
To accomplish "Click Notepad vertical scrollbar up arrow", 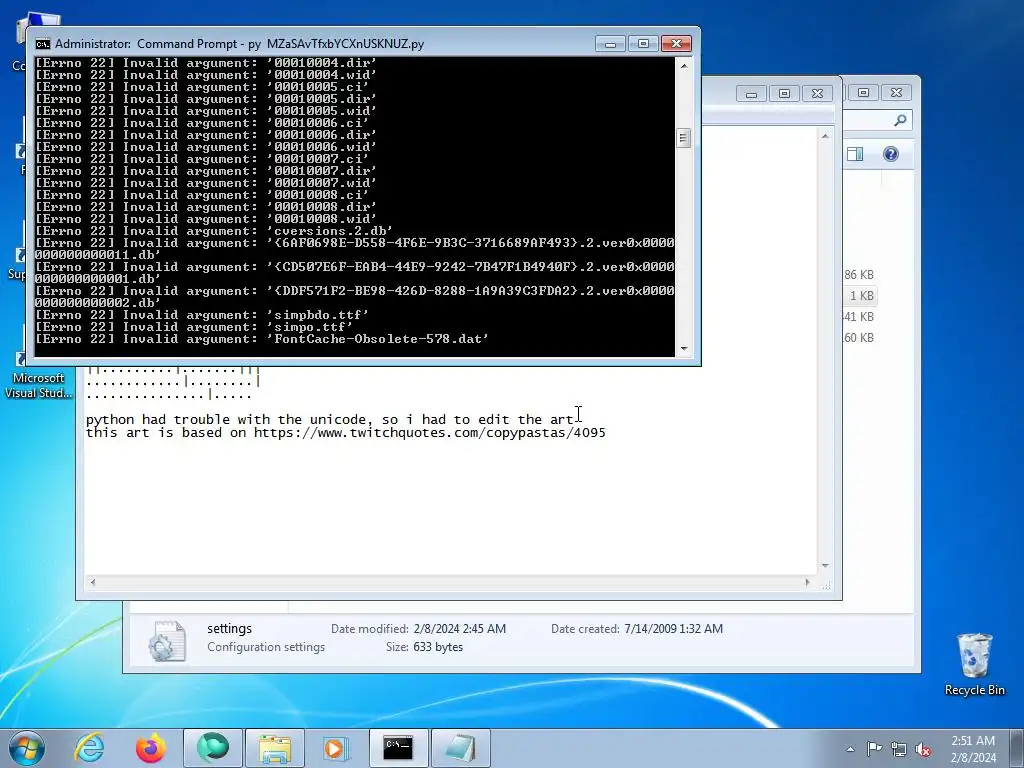I will pos(825,136).
